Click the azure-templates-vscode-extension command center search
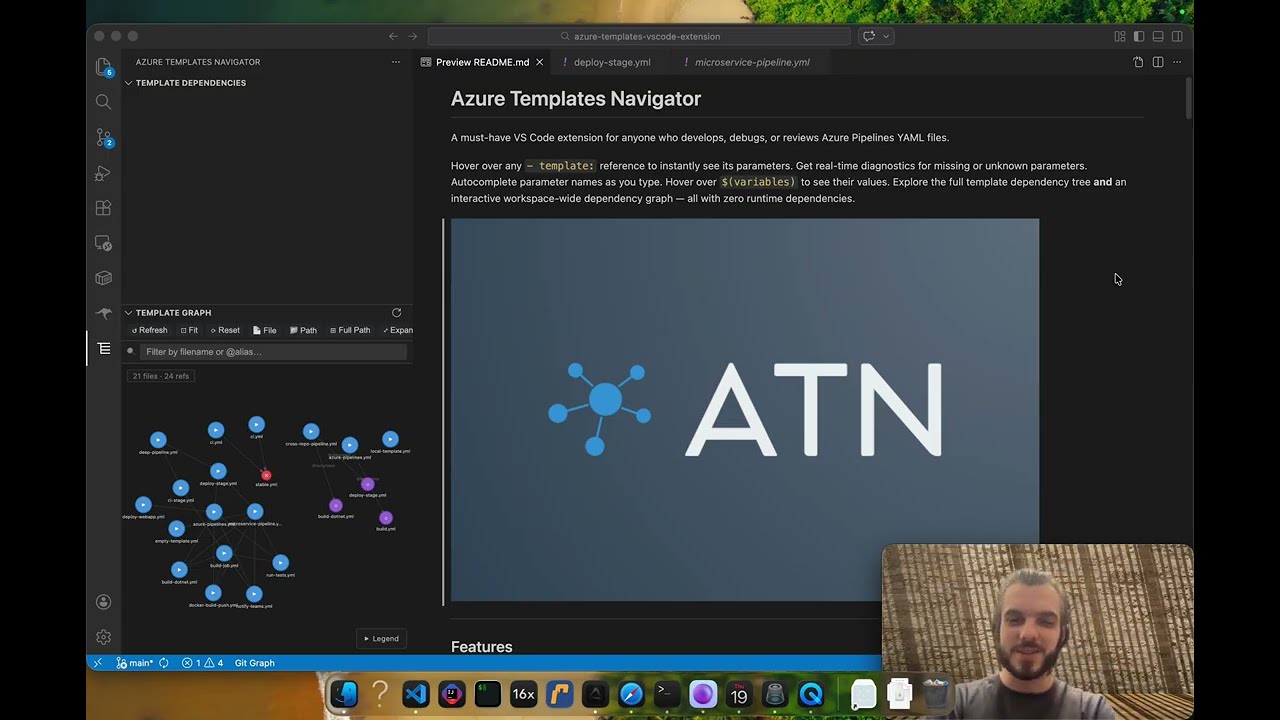 (640, 36)
